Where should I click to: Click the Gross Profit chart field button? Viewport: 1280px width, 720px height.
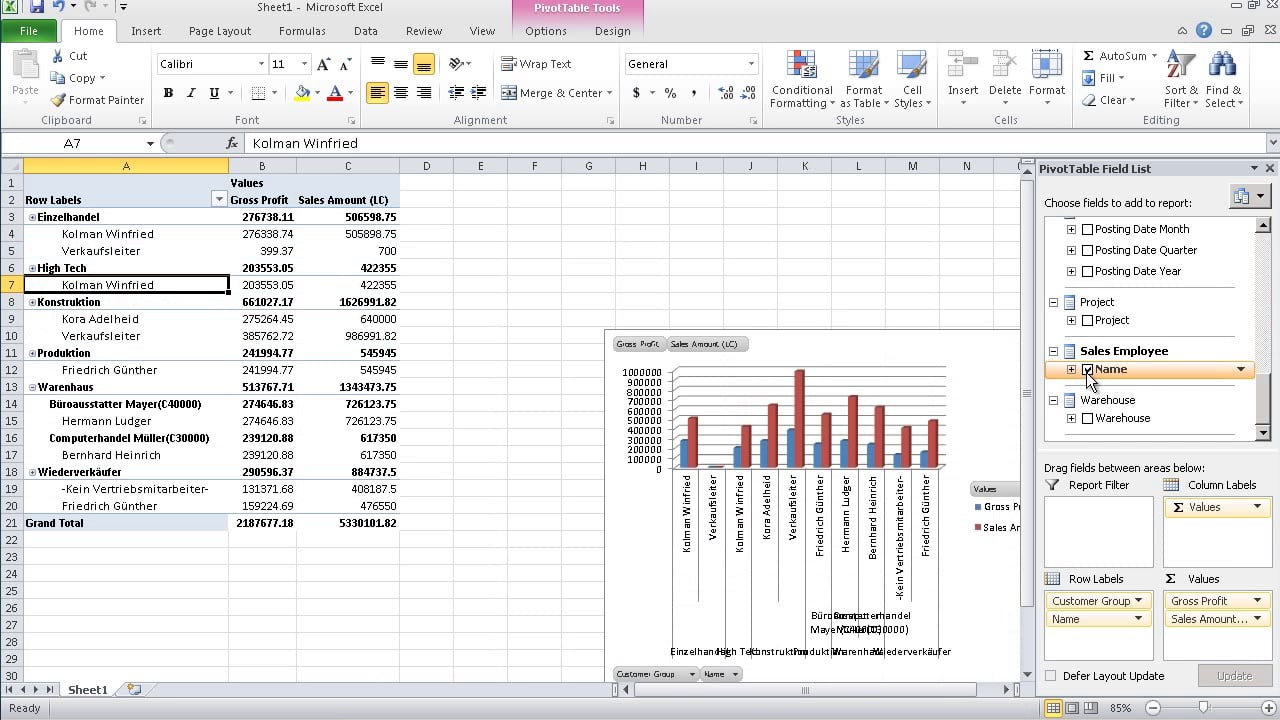coord(639,344)
